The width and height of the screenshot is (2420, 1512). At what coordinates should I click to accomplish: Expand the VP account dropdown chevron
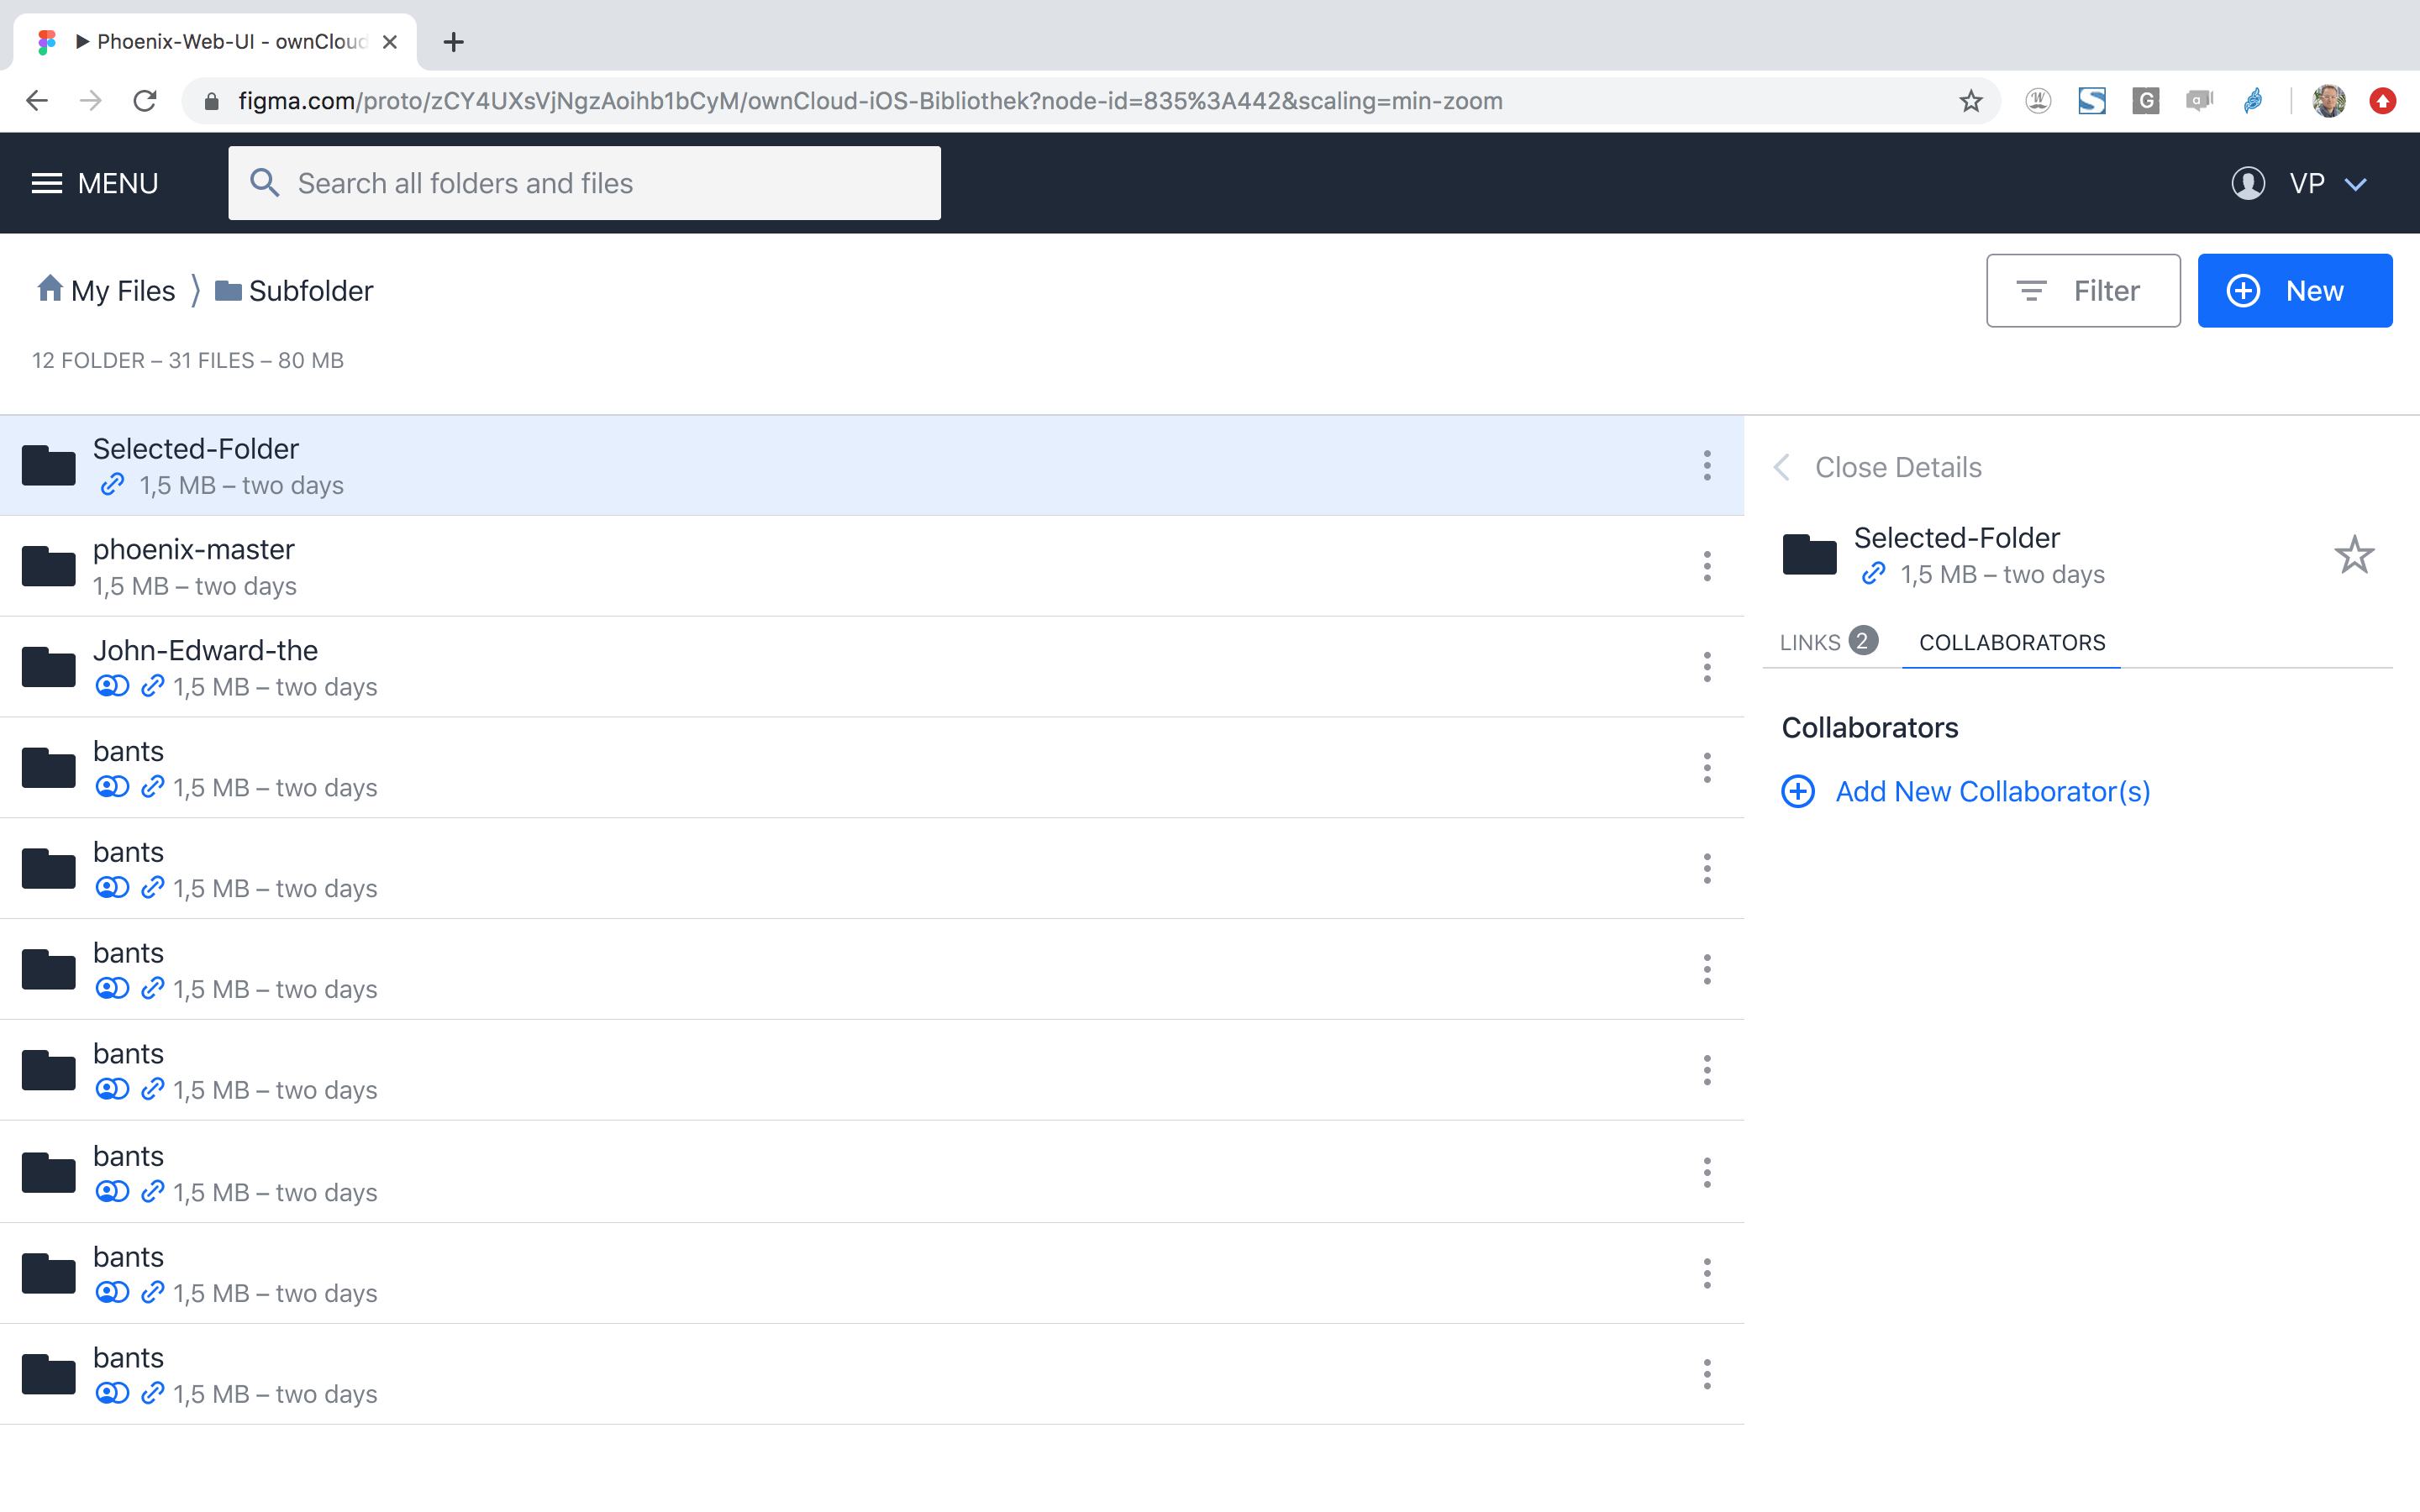[x=2356, y=184]
